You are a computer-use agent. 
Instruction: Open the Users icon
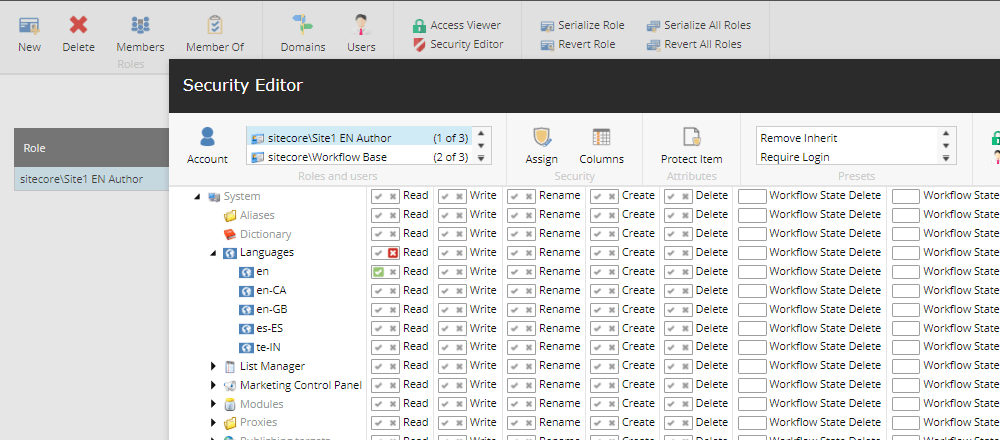click(x=361, y=25)
